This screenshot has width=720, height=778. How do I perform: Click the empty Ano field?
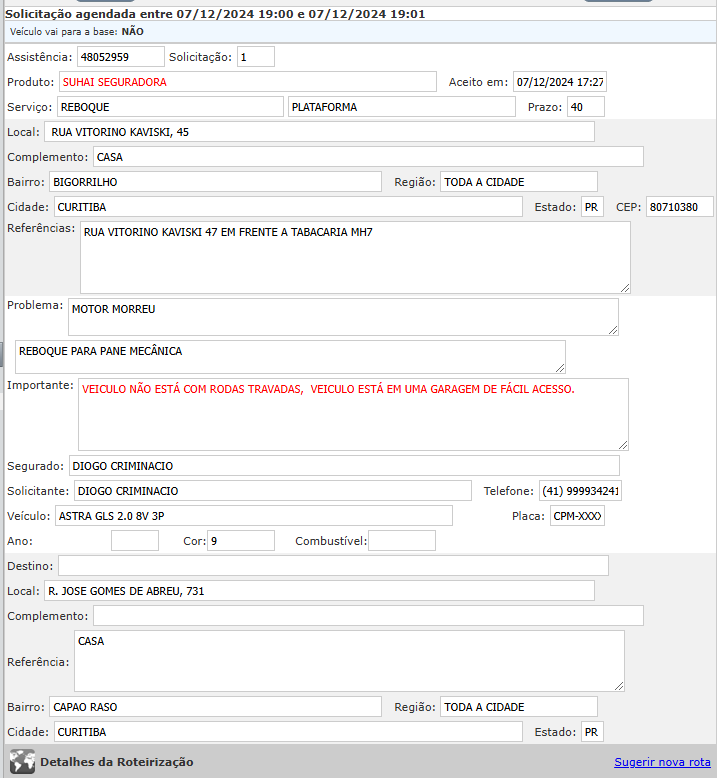135,541
